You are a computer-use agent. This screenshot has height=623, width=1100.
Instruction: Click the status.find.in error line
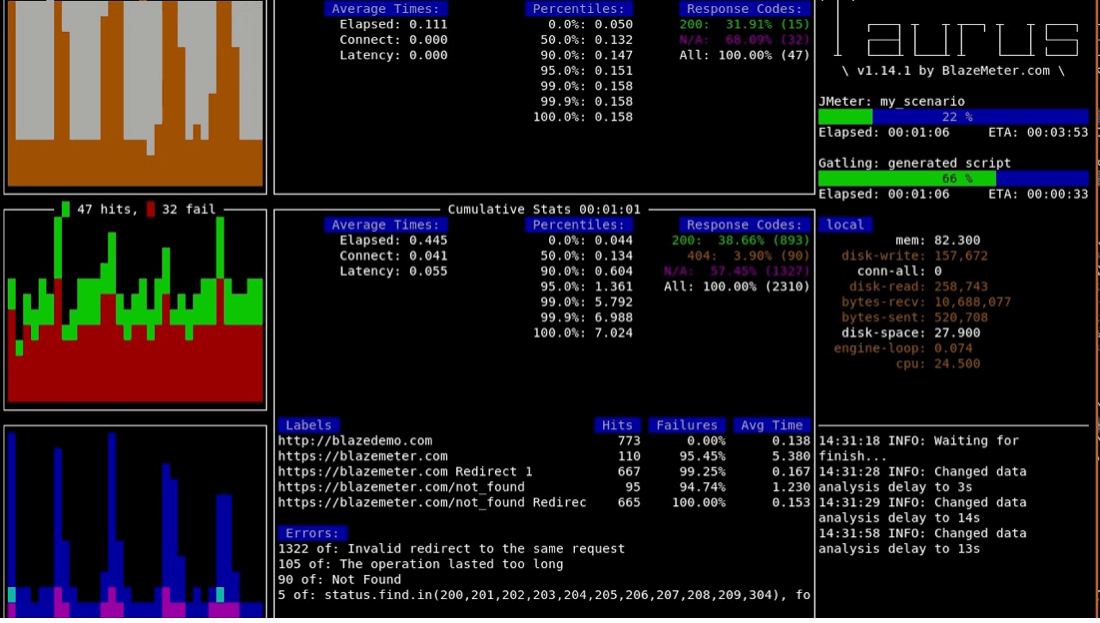[544, 595]
